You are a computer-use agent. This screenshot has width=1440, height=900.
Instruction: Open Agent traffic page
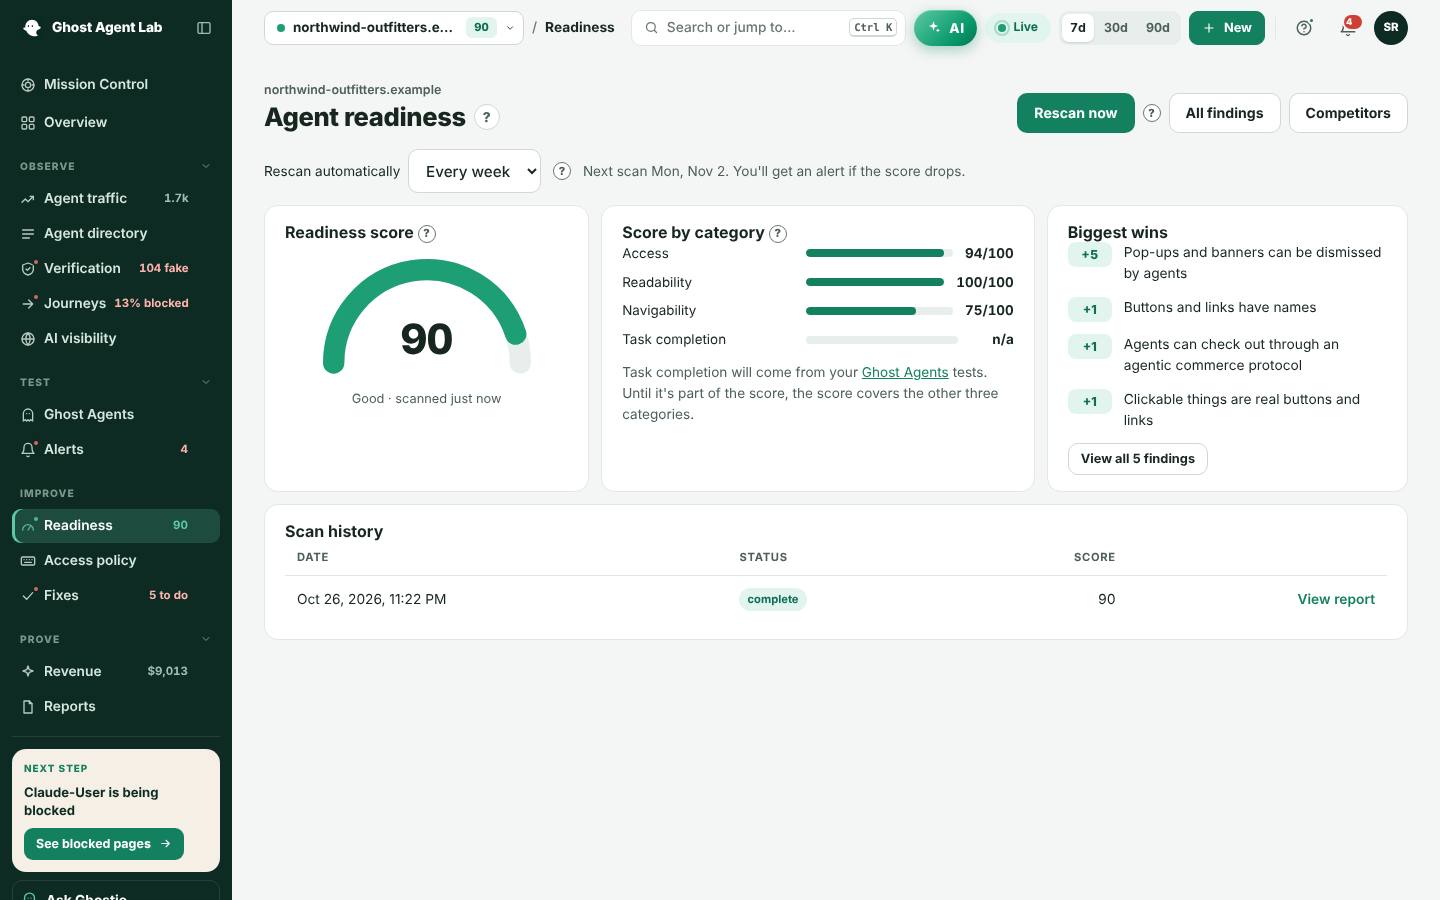pyautogui.click(x=116, y=198)
